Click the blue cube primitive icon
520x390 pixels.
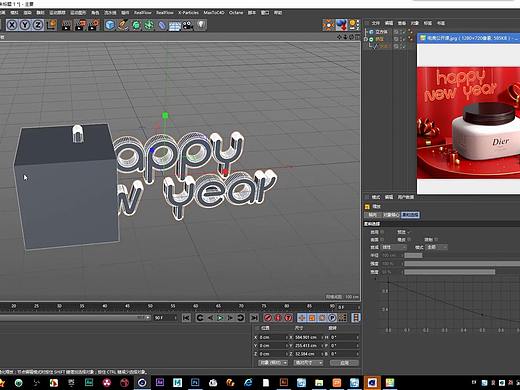coord(110,25)
